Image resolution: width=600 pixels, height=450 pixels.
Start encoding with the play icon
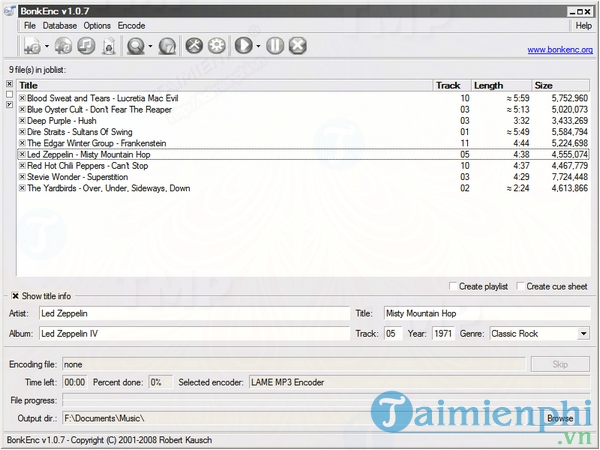[241, 45]
